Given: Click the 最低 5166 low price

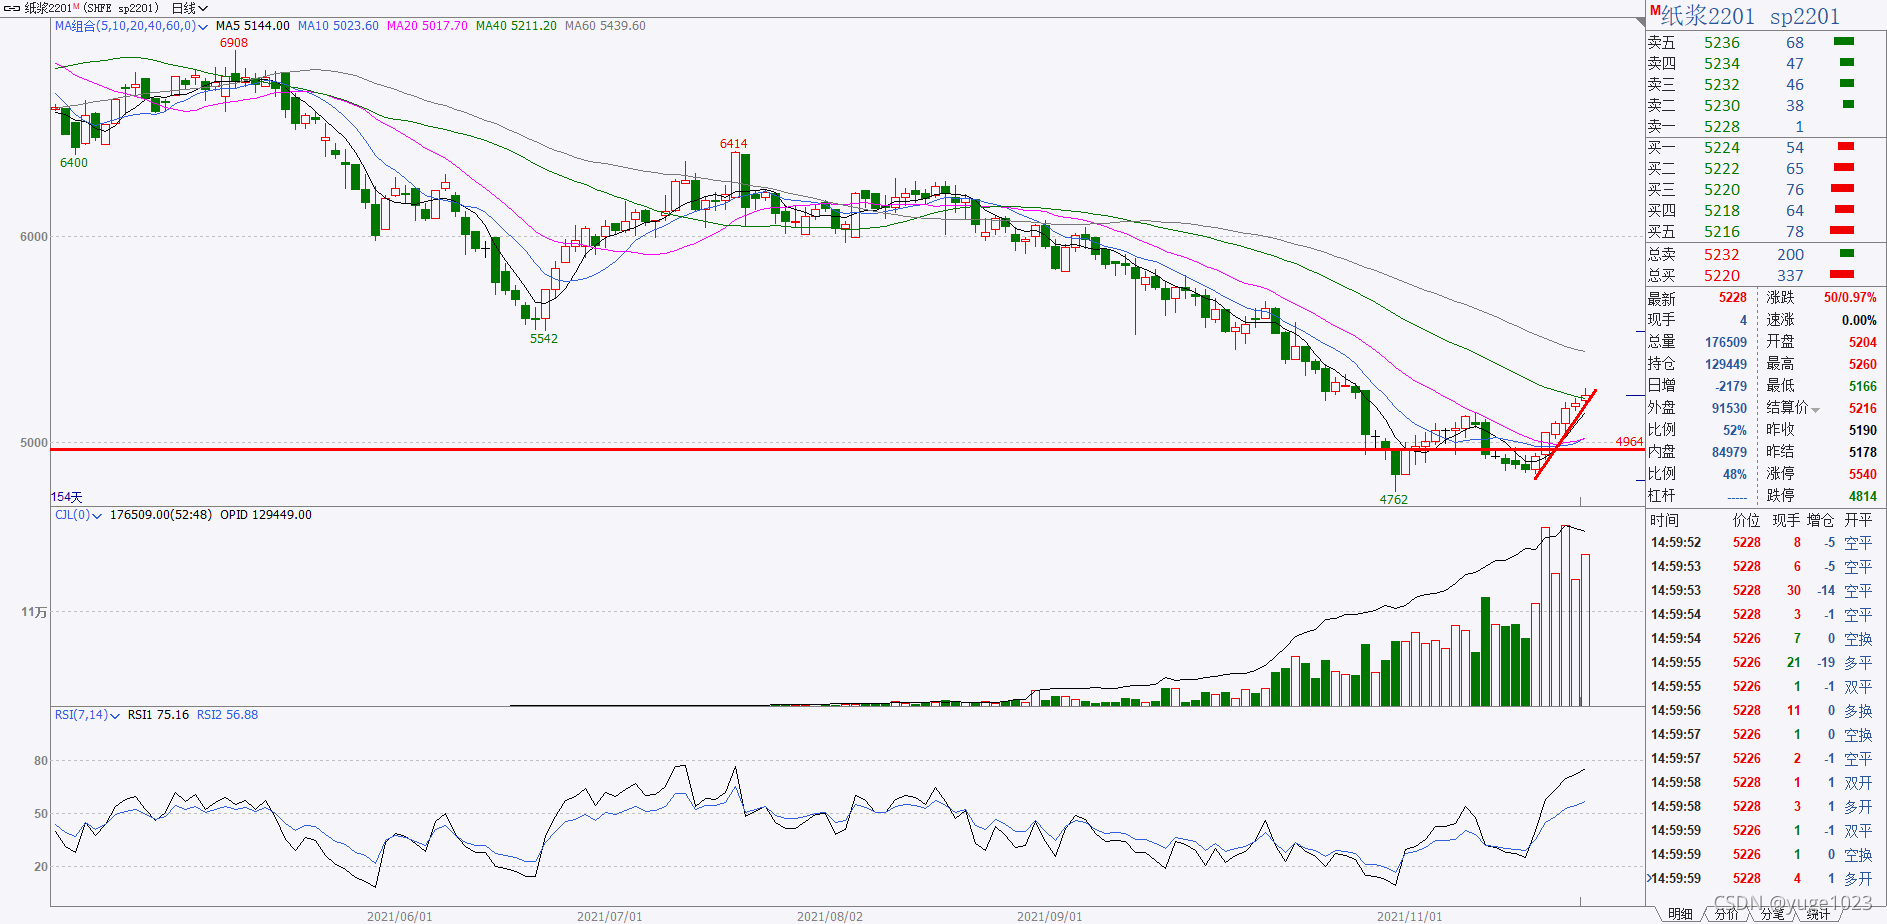Looking at the screenshot, I should [x=1862, y=386].
